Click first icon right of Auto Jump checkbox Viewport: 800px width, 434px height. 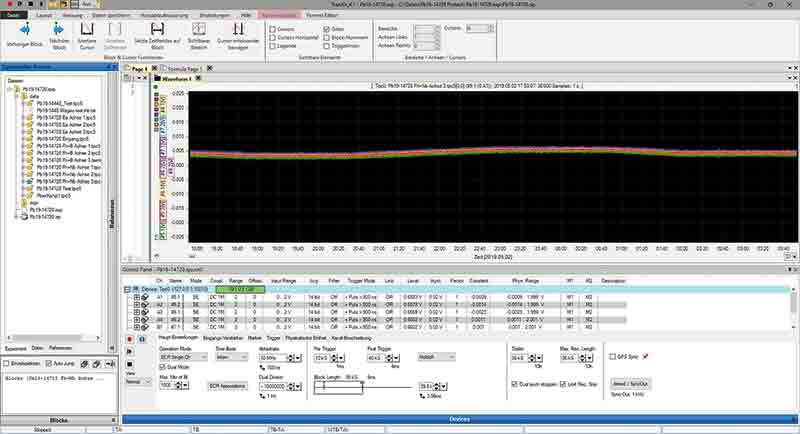tap(85, 364)
